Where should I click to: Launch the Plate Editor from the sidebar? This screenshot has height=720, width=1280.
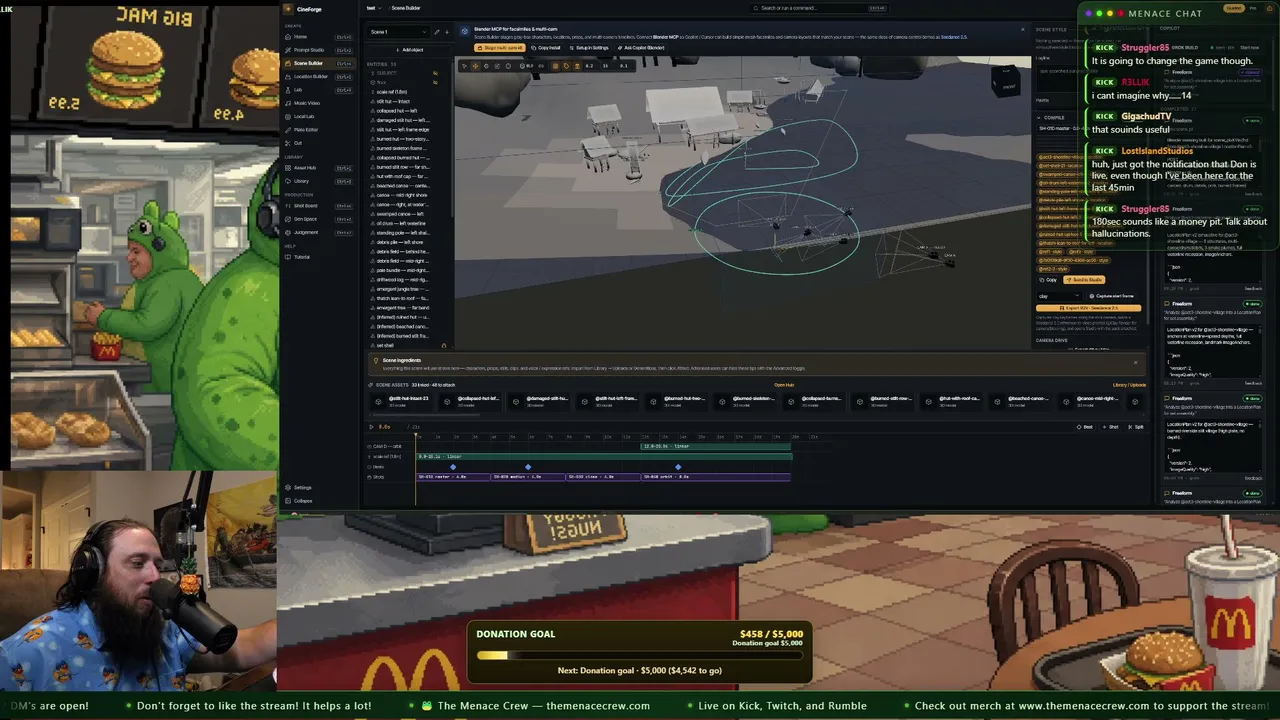point(318,130)
